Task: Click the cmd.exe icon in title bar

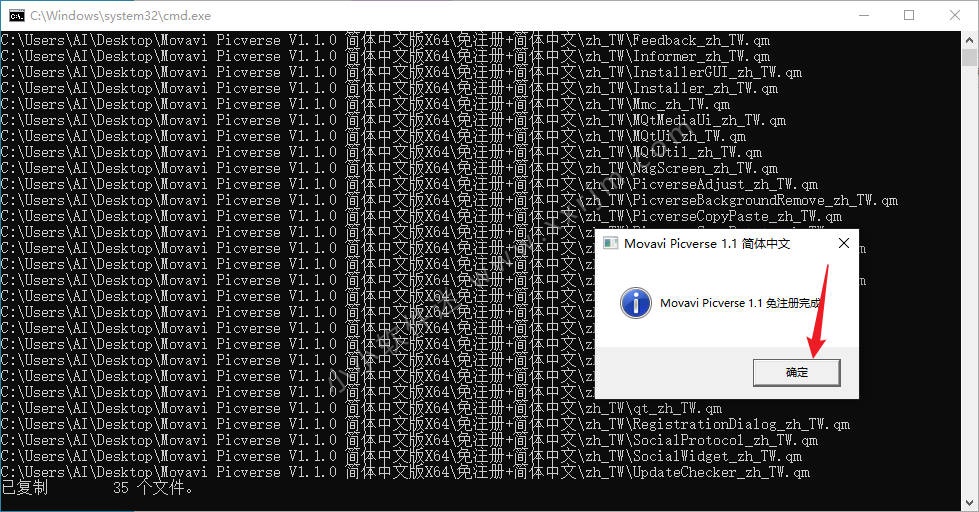Action: point(17,15)
